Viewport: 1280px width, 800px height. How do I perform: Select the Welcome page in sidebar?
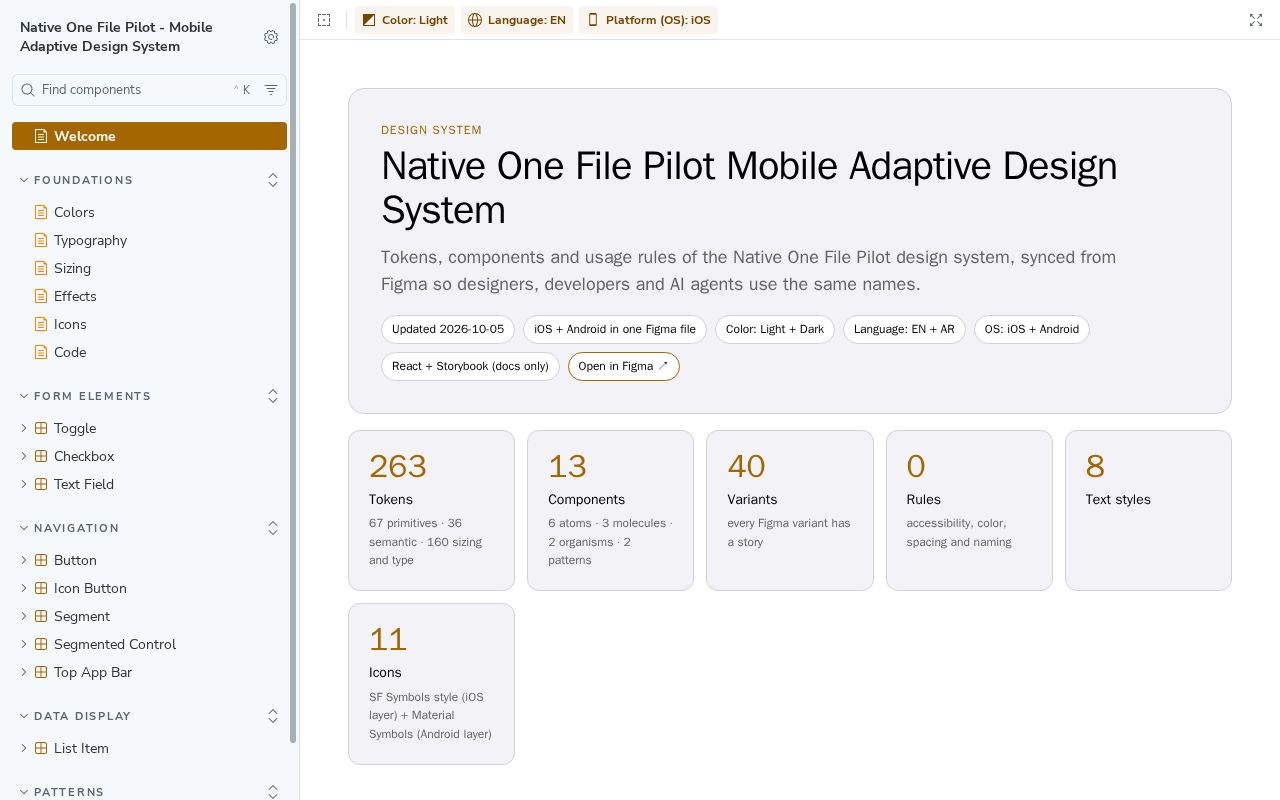pyautogui.click(x=150, y=136)
